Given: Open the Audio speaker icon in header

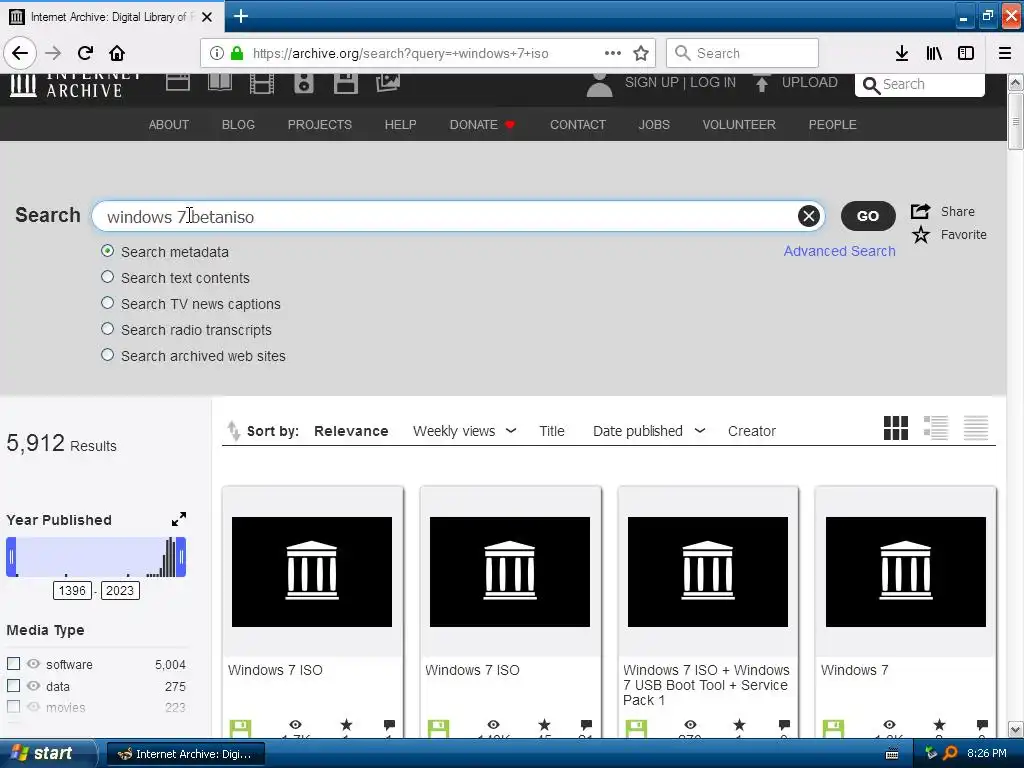Looking at the screenshot, I should [304, 84].
